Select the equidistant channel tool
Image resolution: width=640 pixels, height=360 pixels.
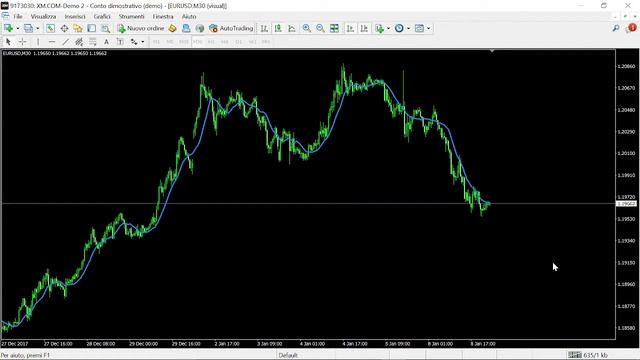79,42
